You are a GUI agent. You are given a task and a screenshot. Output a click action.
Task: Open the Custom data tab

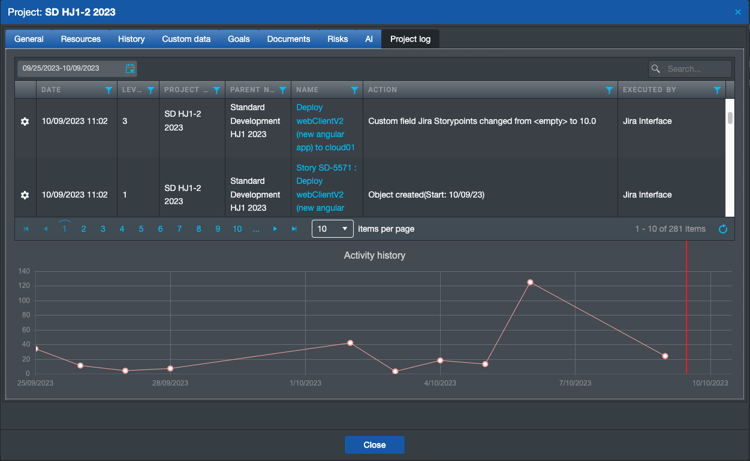click(x=186, y=39)
